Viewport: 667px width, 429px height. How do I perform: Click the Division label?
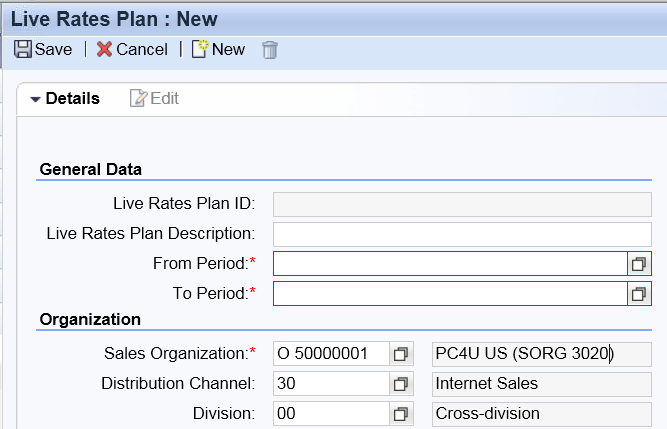224,414
